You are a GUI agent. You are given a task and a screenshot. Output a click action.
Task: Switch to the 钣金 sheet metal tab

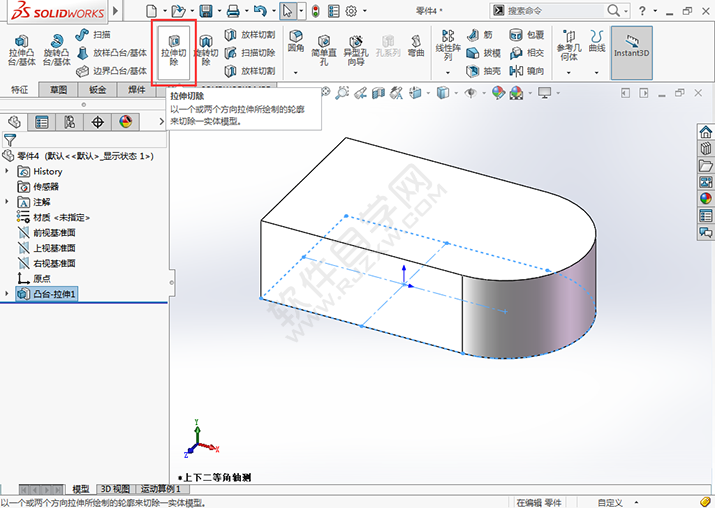click(x=98, y=90)
